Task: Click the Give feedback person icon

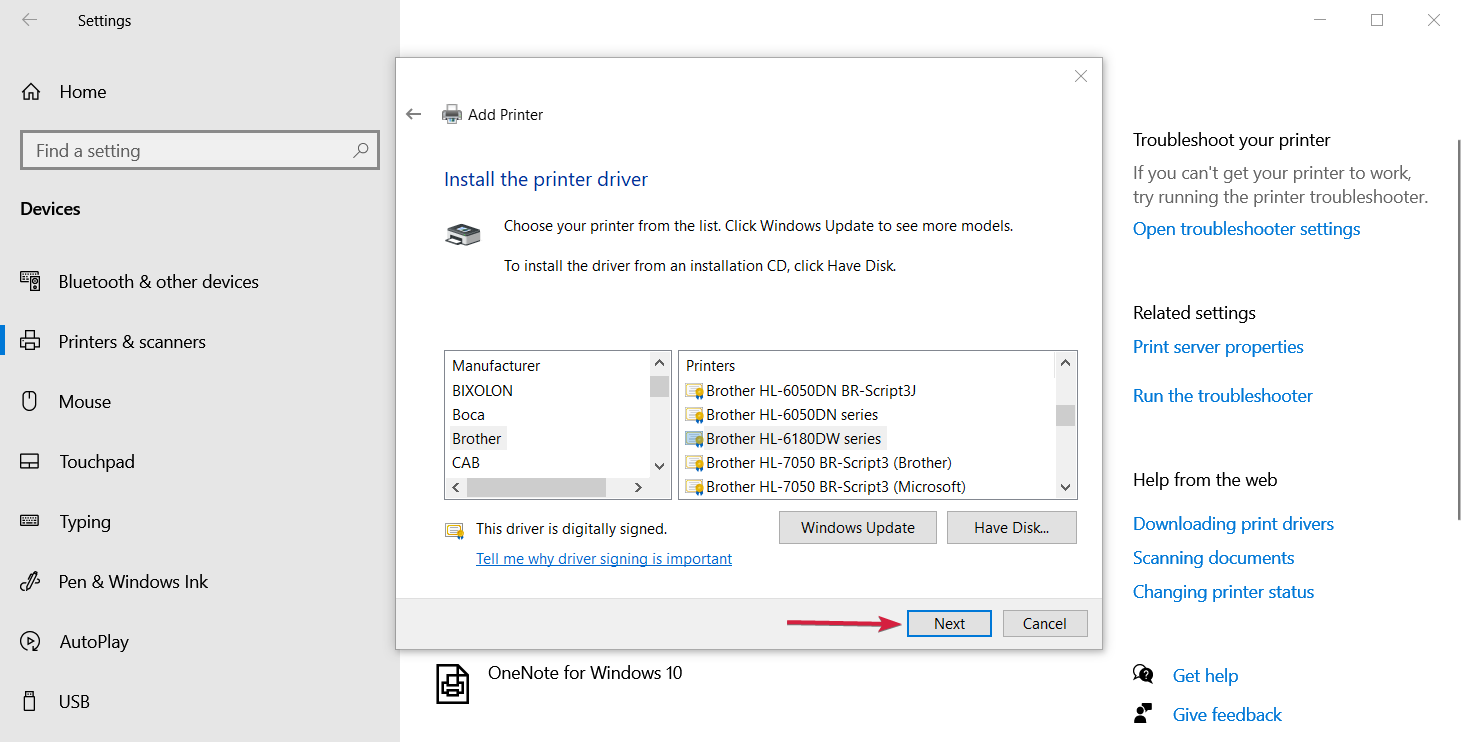Action: 1143,714
